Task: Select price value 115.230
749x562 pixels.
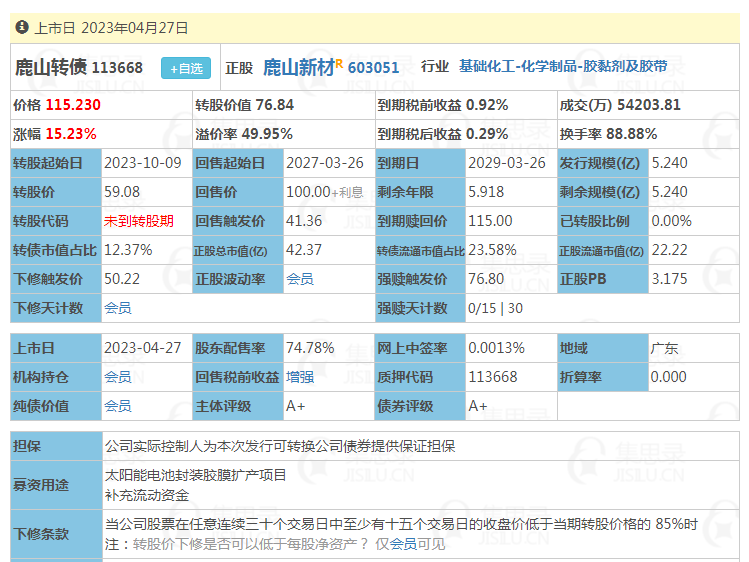Action: coord(73,105)
